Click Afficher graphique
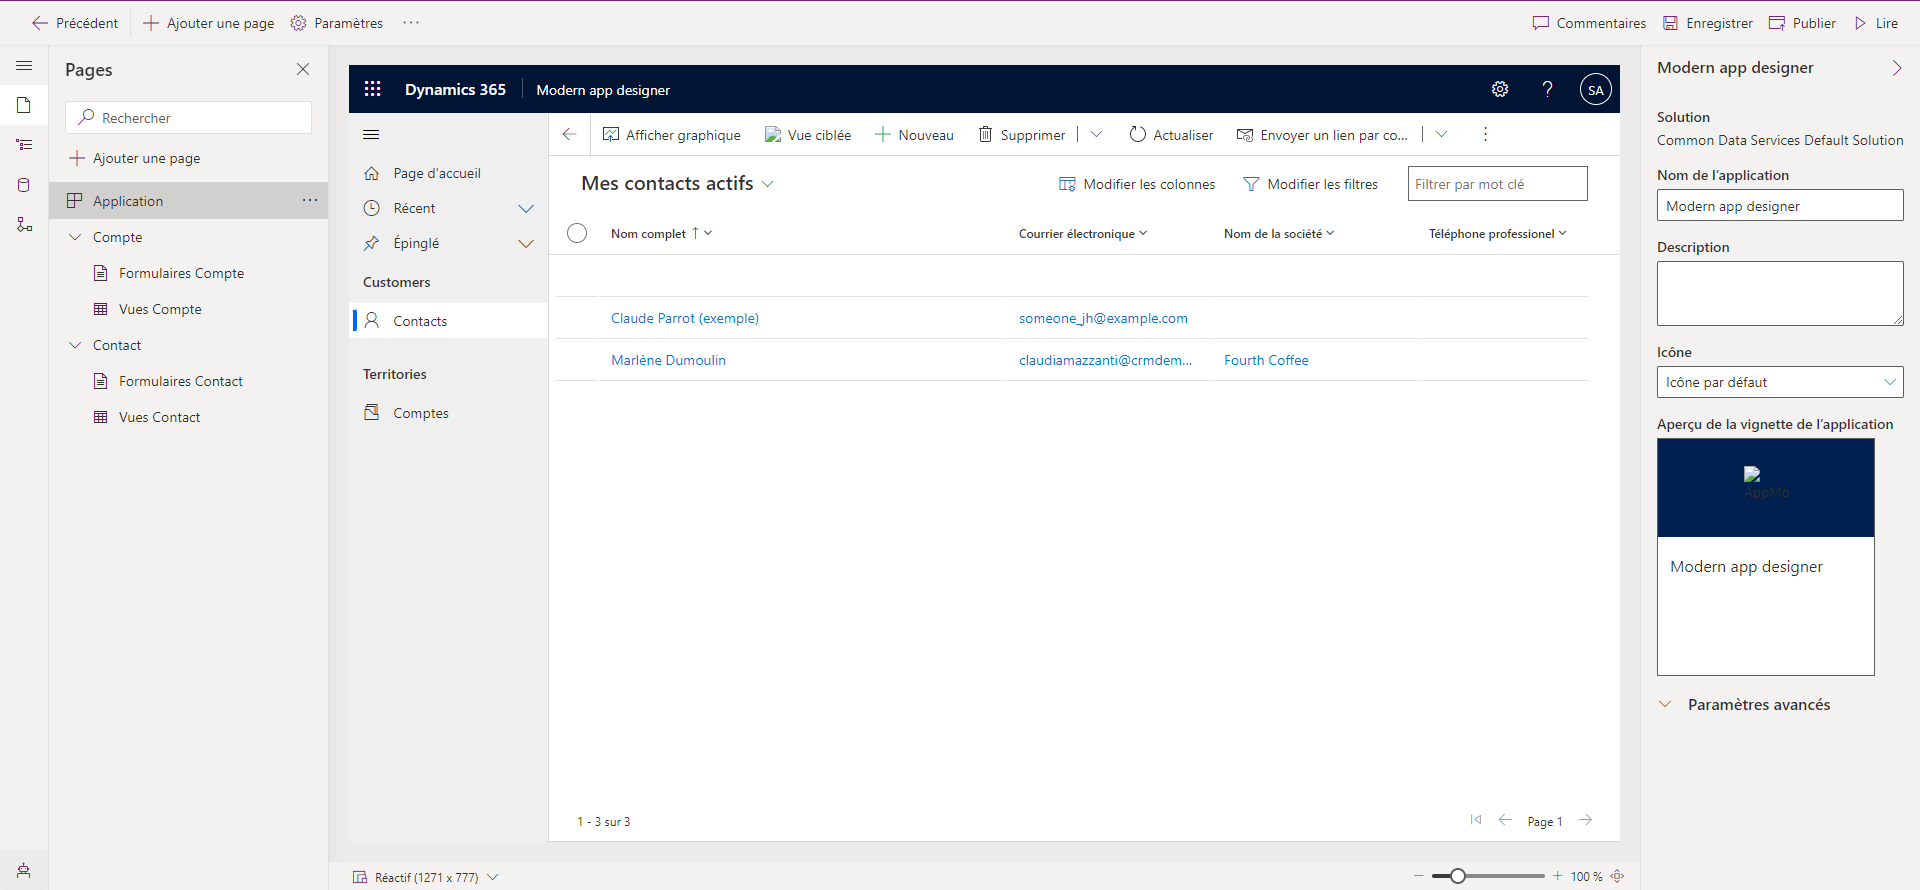 pos(671,134)
